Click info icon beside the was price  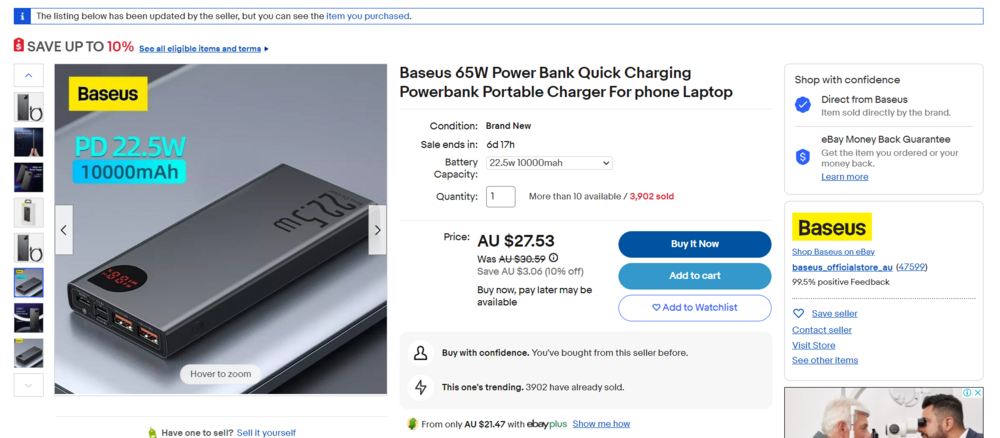point(553,258)
